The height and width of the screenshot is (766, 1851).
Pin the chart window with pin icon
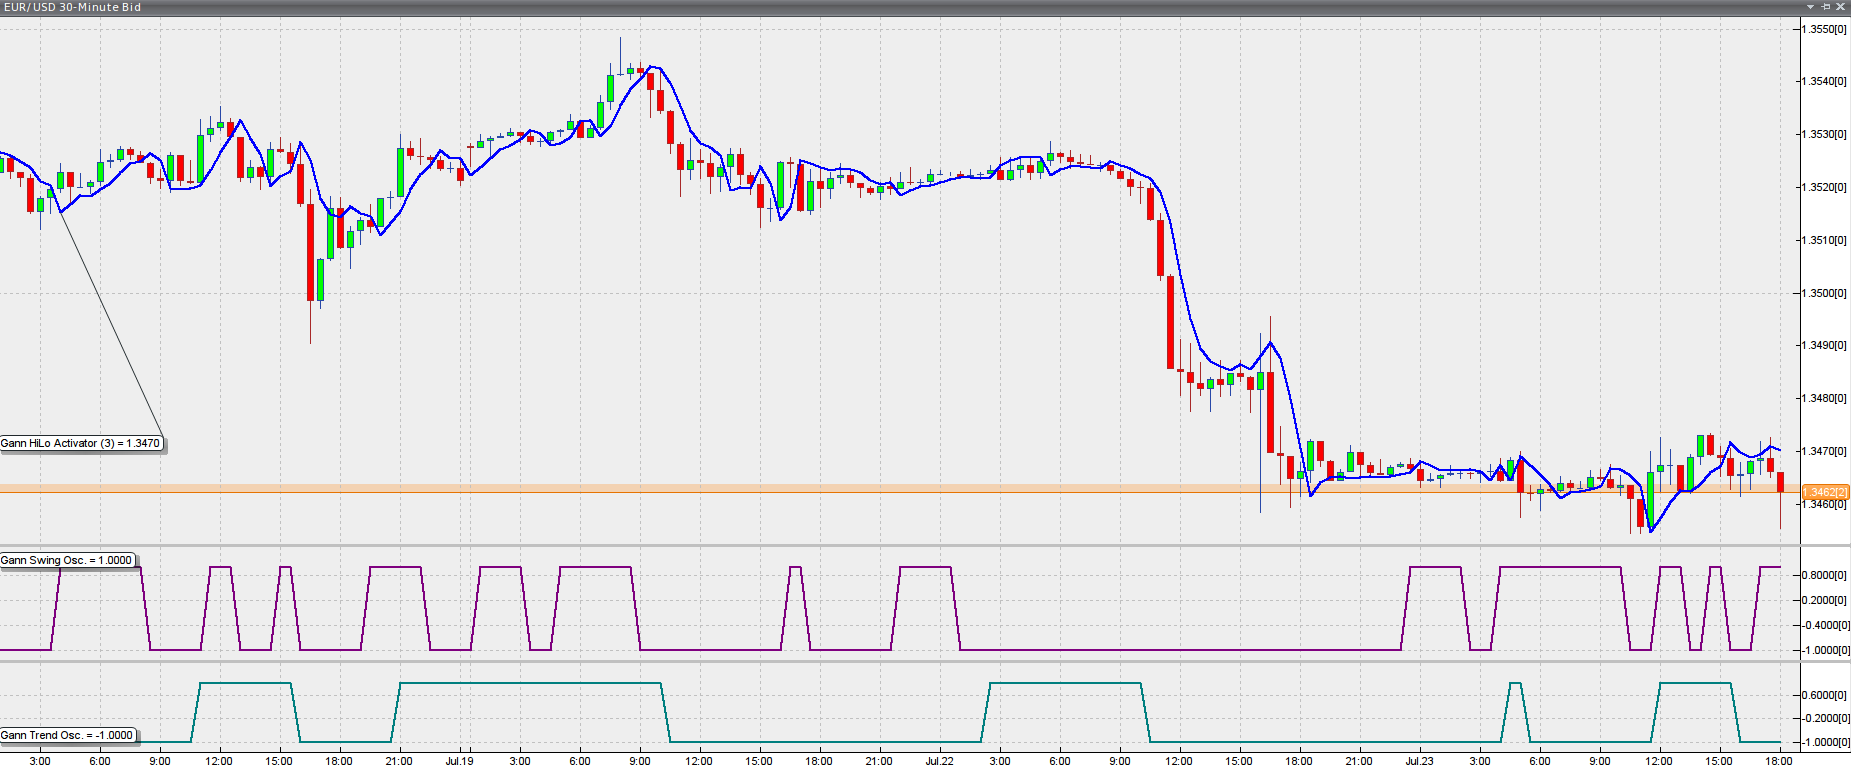1825,7
